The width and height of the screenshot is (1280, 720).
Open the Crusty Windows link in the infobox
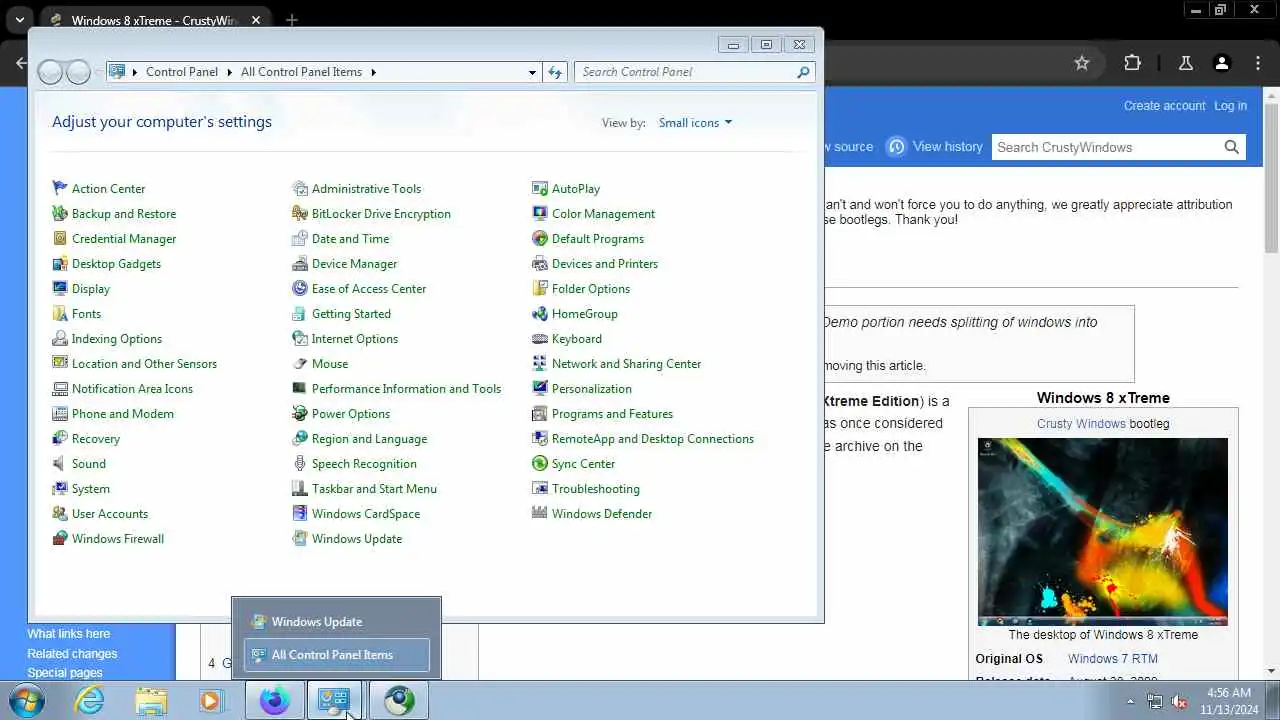point(1081,424)
